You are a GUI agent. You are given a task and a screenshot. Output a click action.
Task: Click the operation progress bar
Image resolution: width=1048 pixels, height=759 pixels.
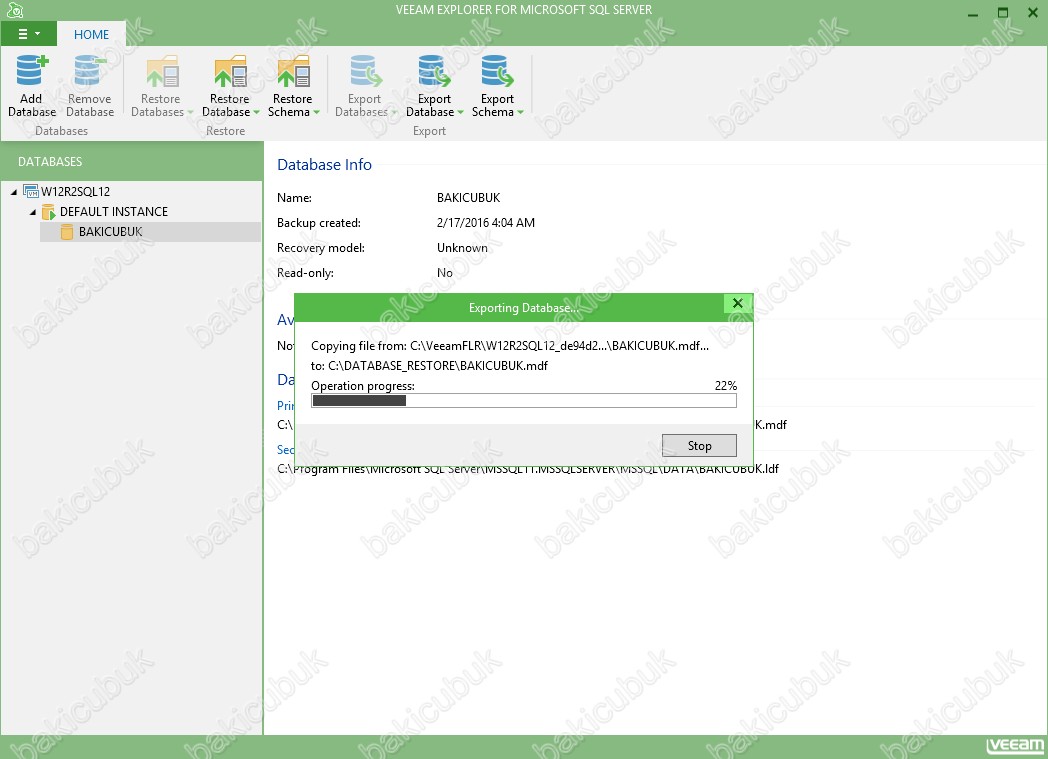(524, 400)
